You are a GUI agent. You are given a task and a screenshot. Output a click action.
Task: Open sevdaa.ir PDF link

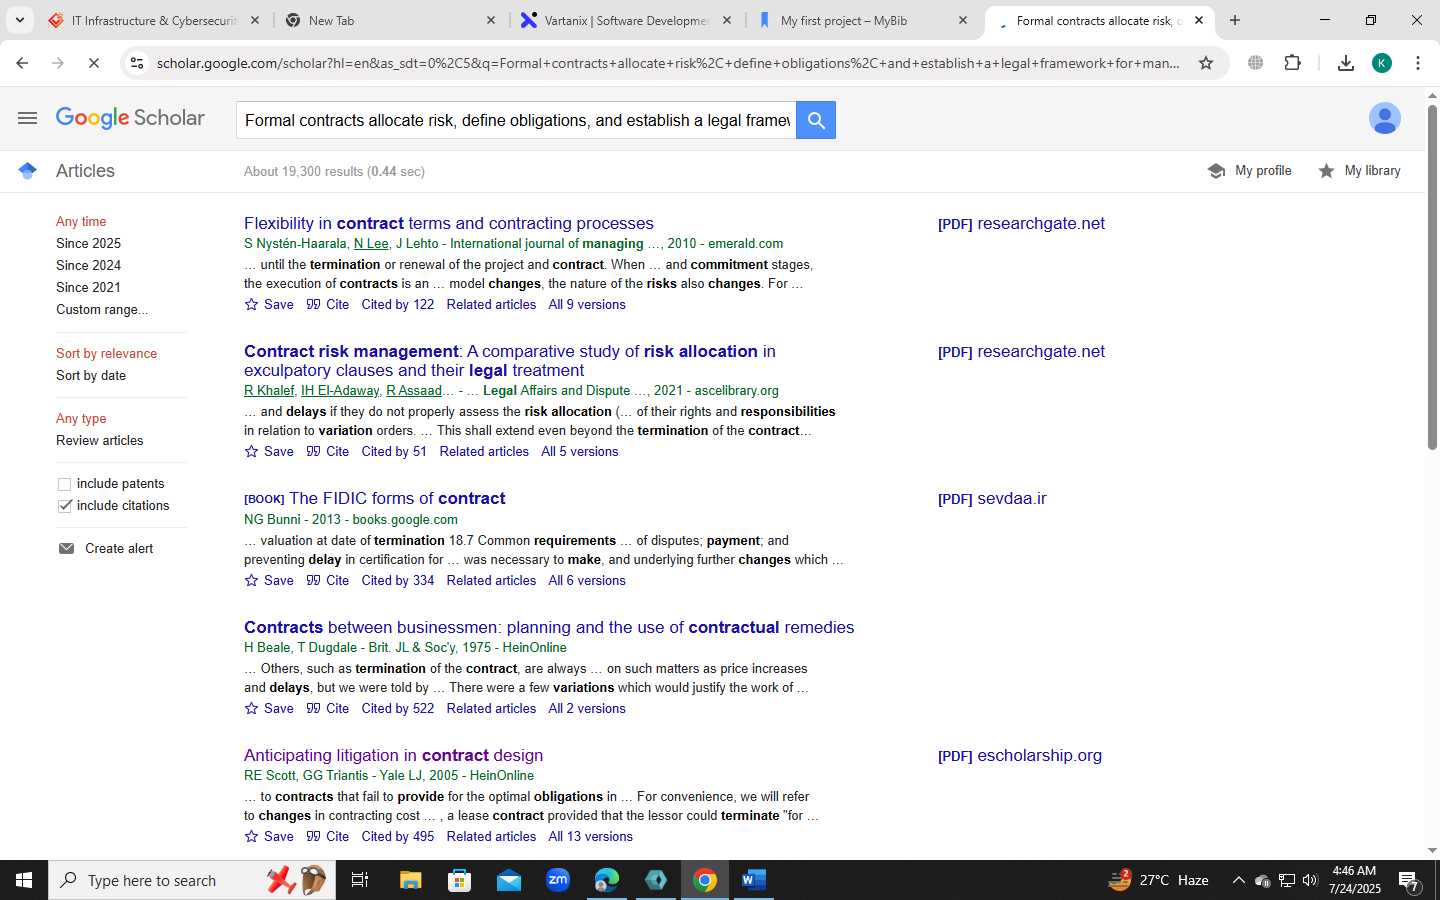click(992, 498)
